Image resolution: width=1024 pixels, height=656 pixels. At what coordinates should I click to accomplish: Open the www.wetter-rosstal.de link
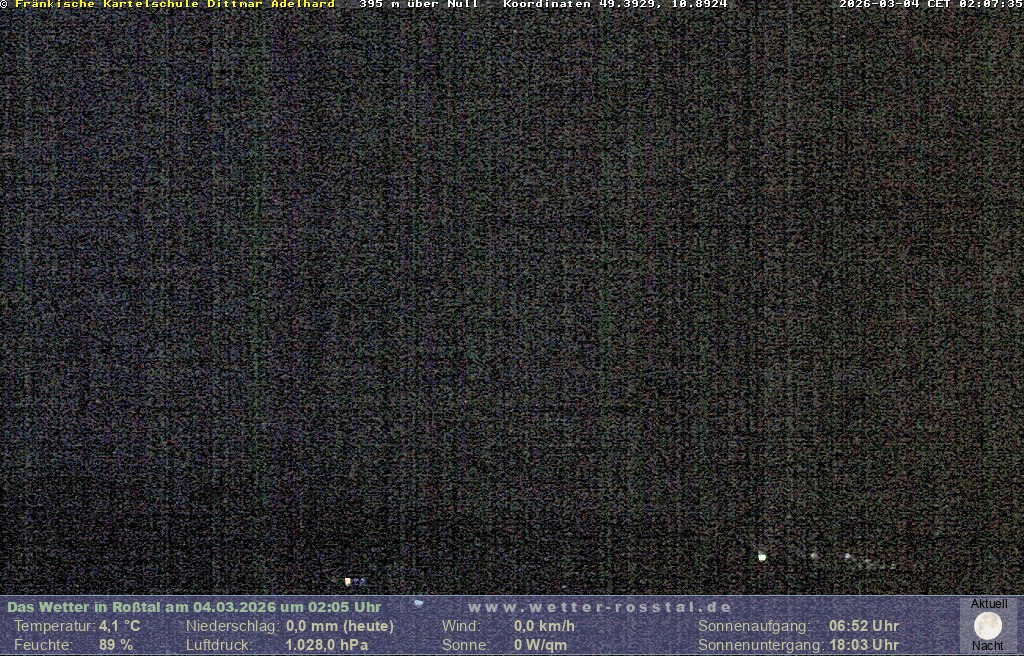[600, 607]
